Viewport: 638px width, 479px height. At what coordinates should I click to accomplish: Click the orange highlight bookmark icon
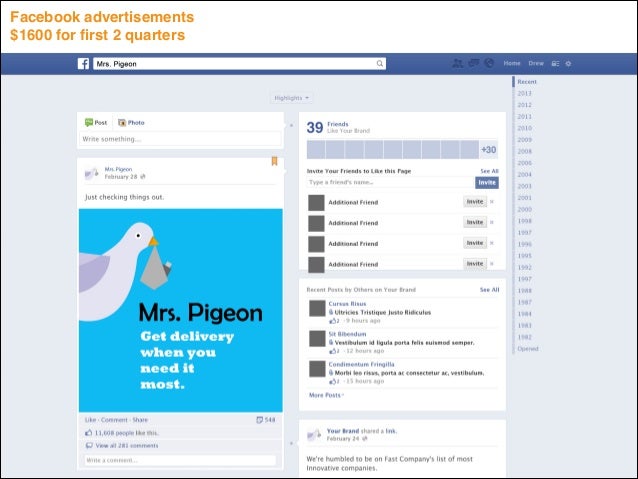point(275,162)
